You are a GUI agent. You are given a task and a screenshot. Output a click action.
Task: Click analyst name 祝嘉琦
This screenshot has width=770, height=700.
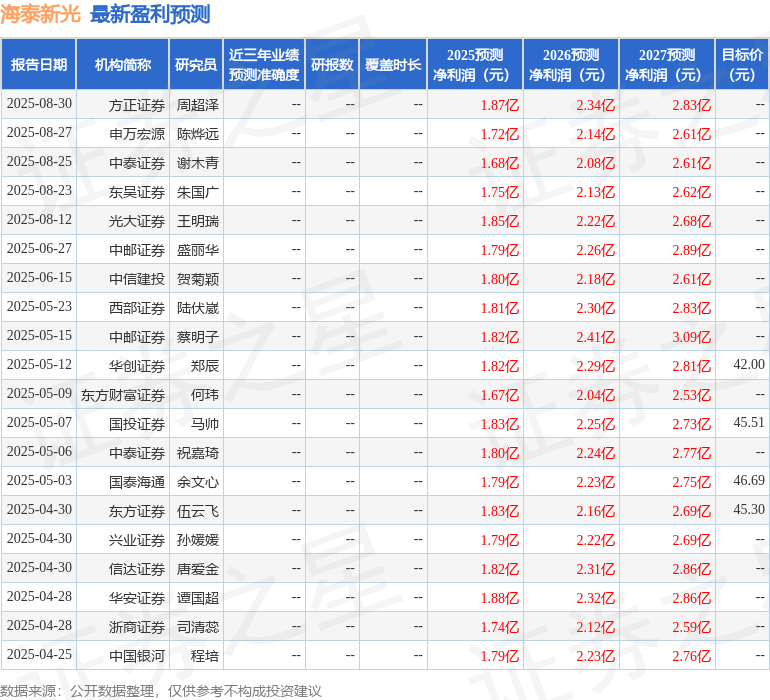197,453
